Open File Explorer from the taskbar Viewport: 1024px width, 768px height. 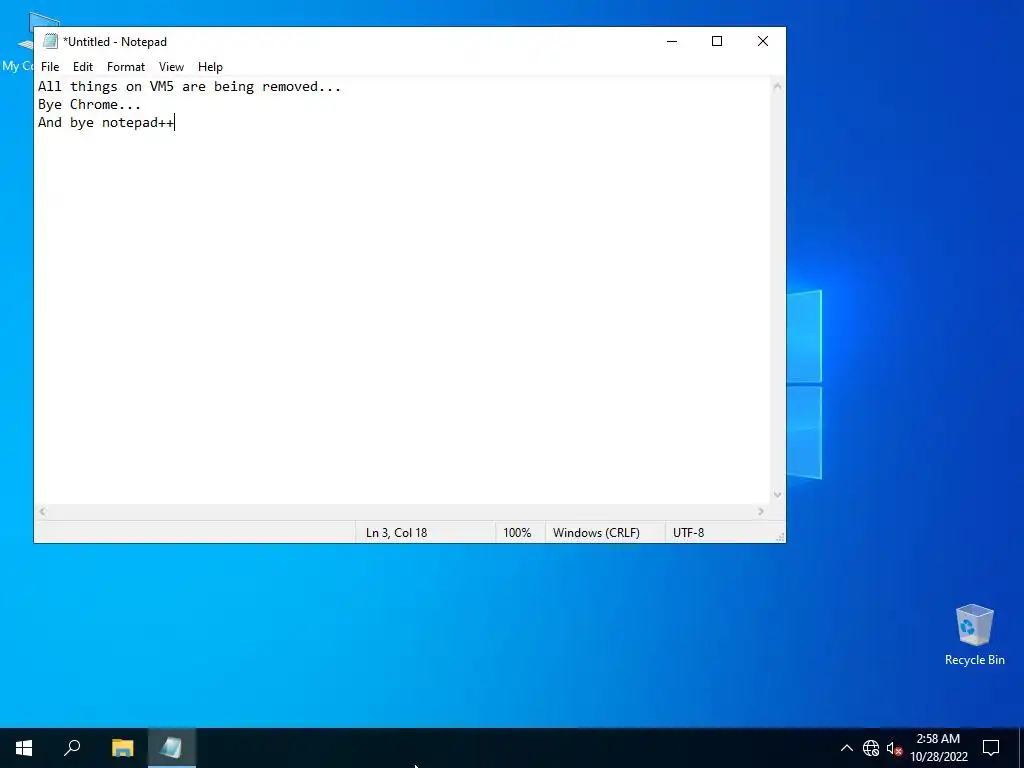(122, 748)
